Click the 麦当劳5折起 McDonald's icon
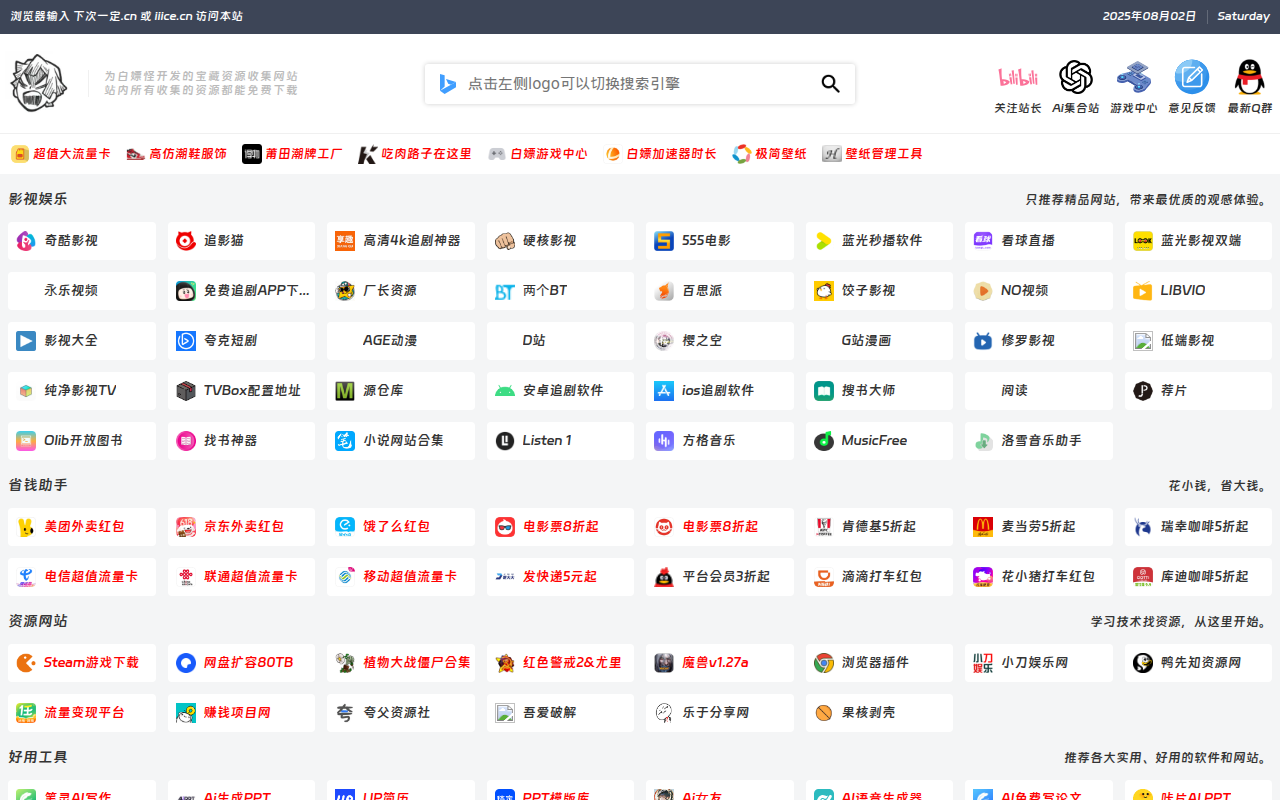Screen dimensions: 1280x800 [983, 527]
